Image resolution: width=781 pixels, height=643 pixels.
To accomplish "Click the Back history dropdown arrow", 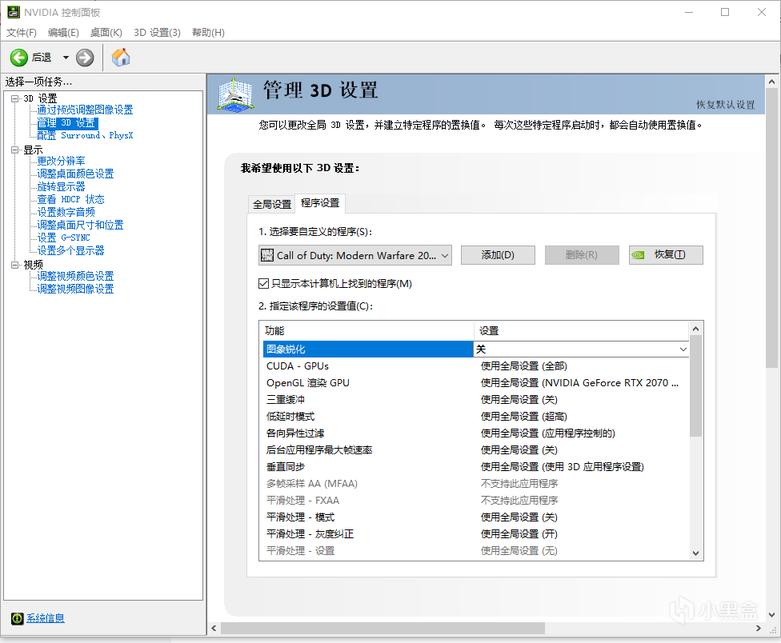I will coord(66,57).
